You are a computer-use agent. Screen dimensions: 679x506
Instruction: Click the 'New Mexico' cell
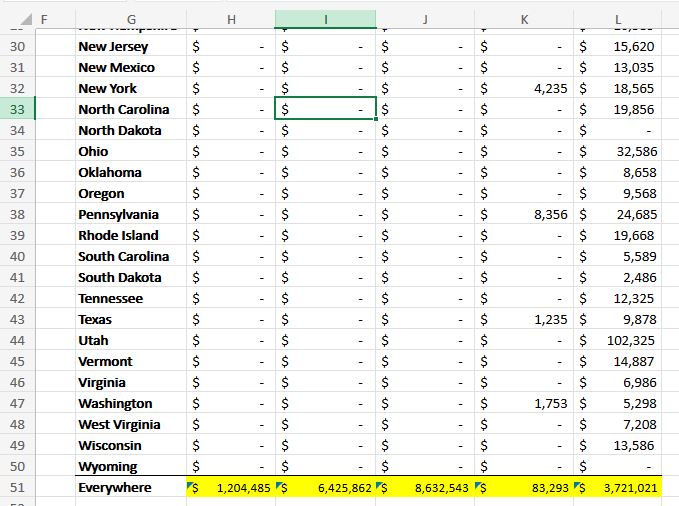131,67
